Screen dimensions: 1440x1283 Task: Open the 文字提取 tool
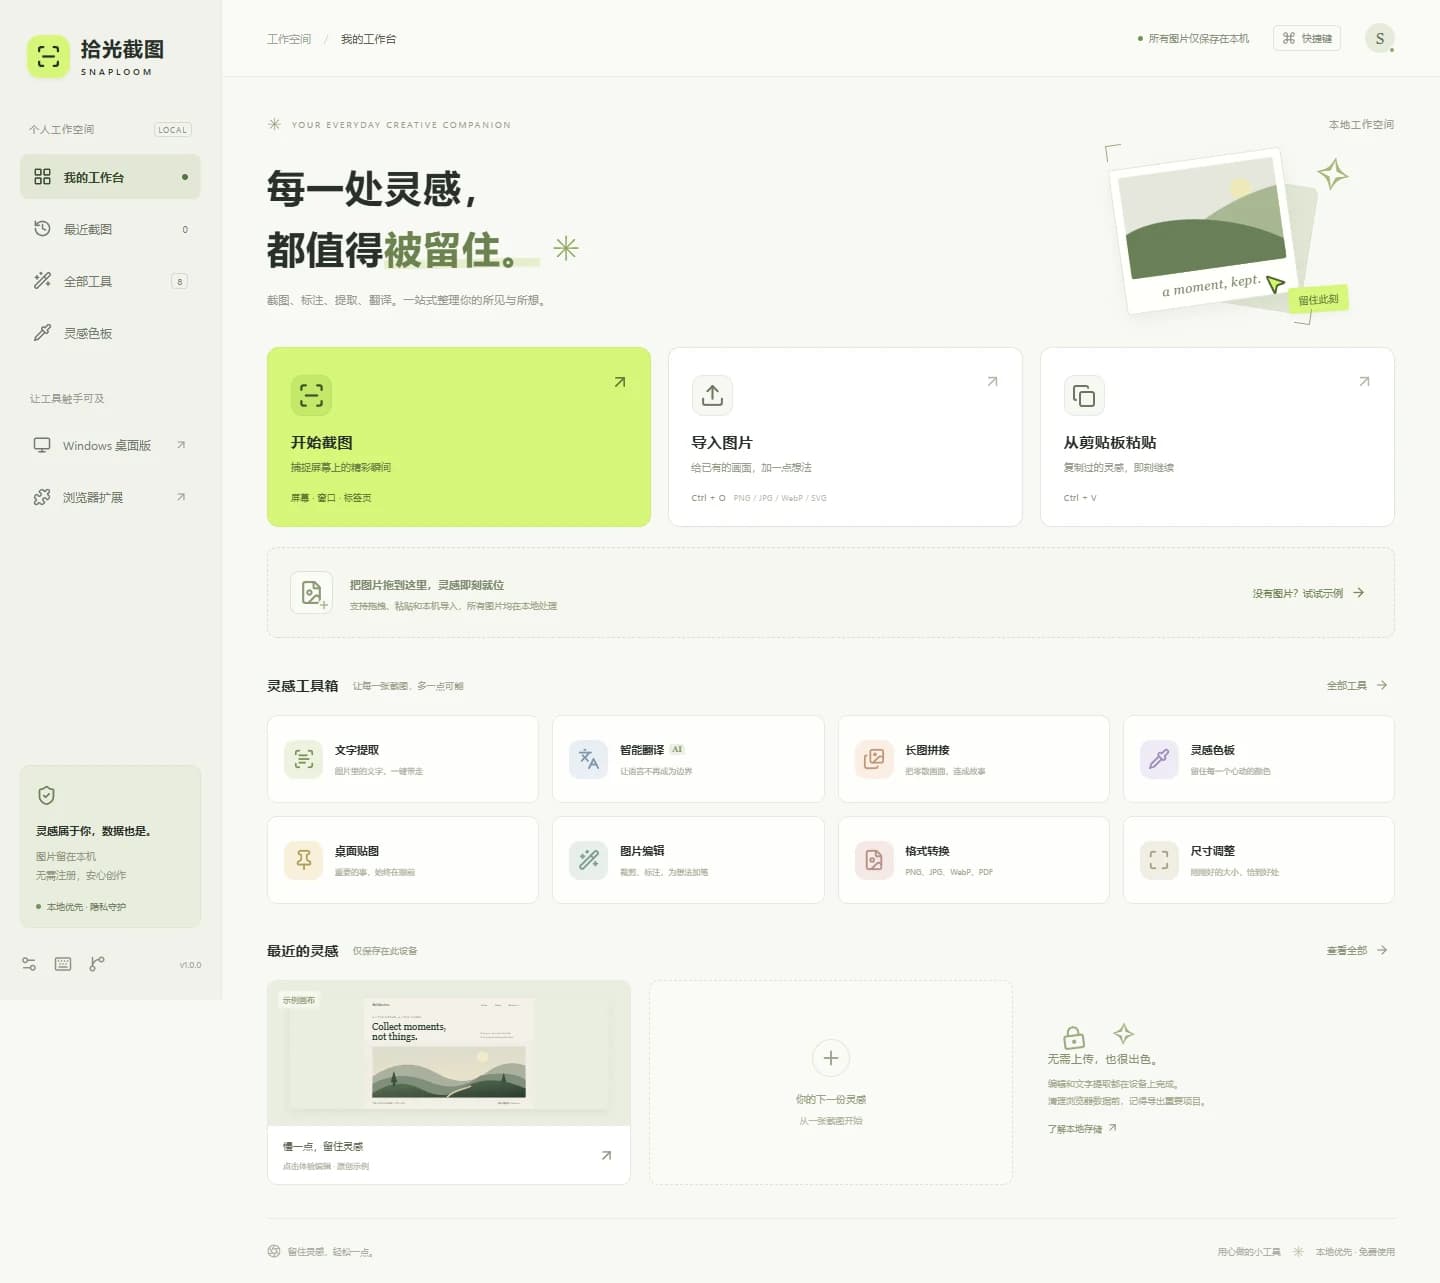click(403, 759)
